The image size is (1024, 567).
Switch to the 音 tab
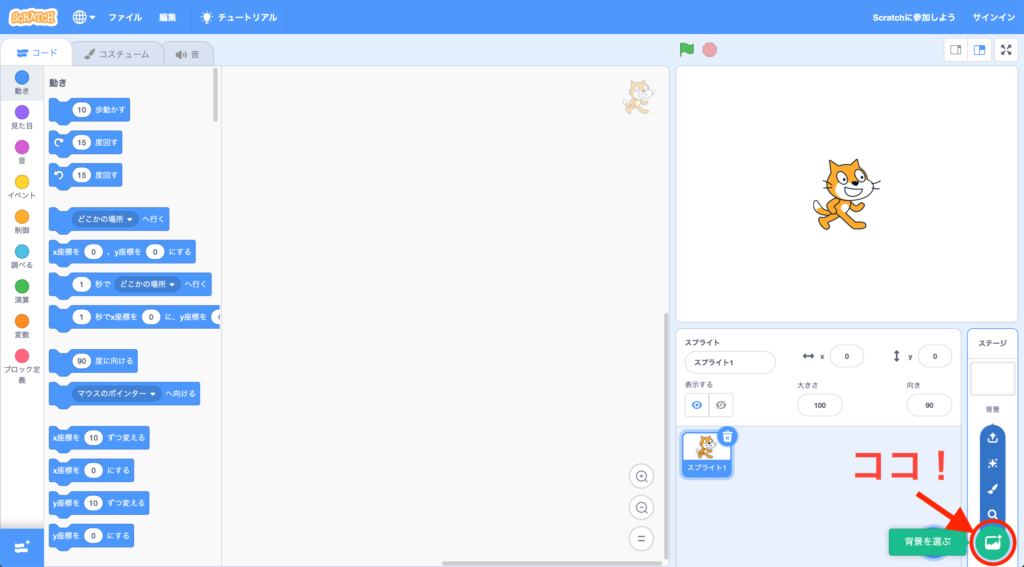pyautogui.click(x=187, y=54)
